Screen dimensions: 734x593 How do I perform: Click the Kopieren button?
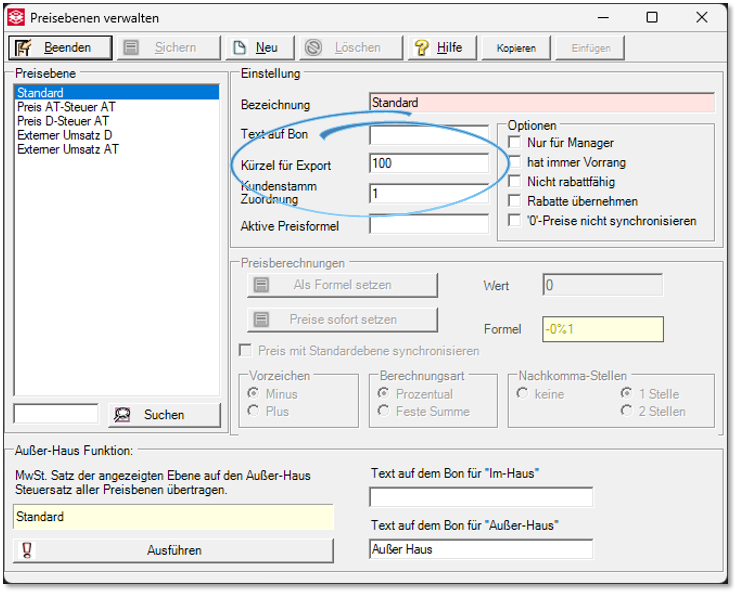(516, 47)
